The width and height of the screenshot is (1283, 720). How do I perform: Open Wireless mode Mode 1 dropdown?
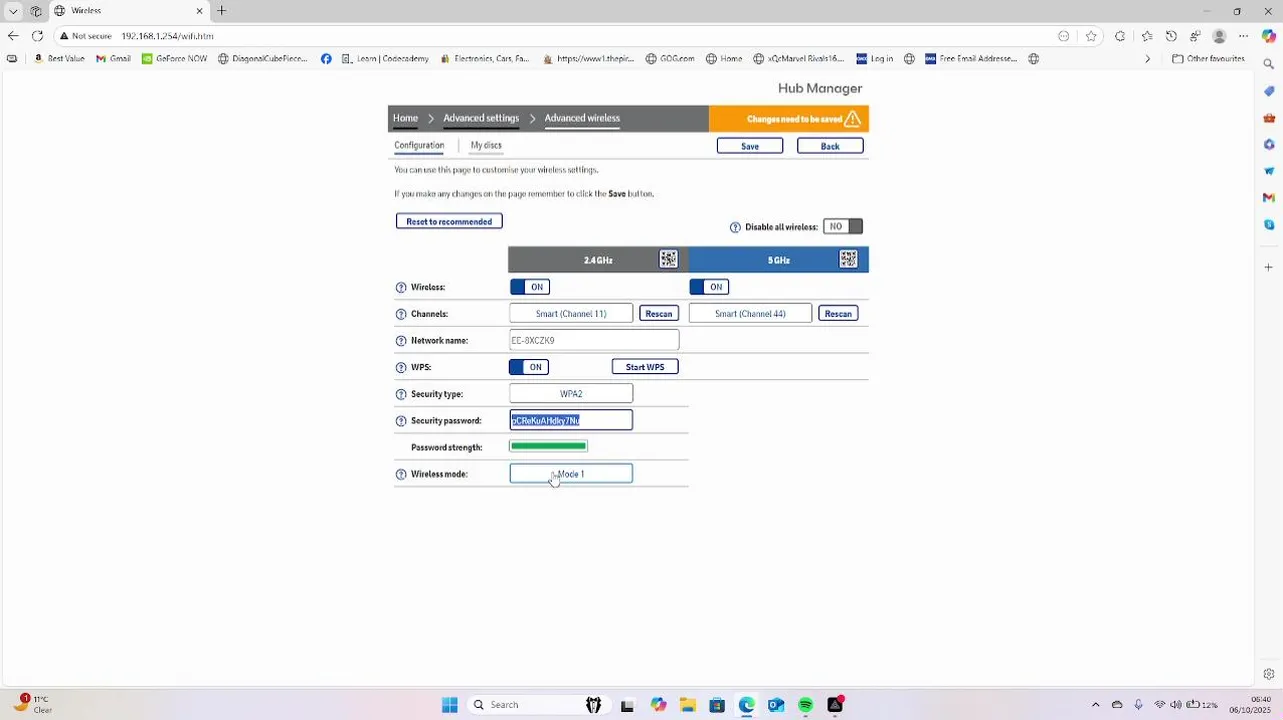[571, 474]
